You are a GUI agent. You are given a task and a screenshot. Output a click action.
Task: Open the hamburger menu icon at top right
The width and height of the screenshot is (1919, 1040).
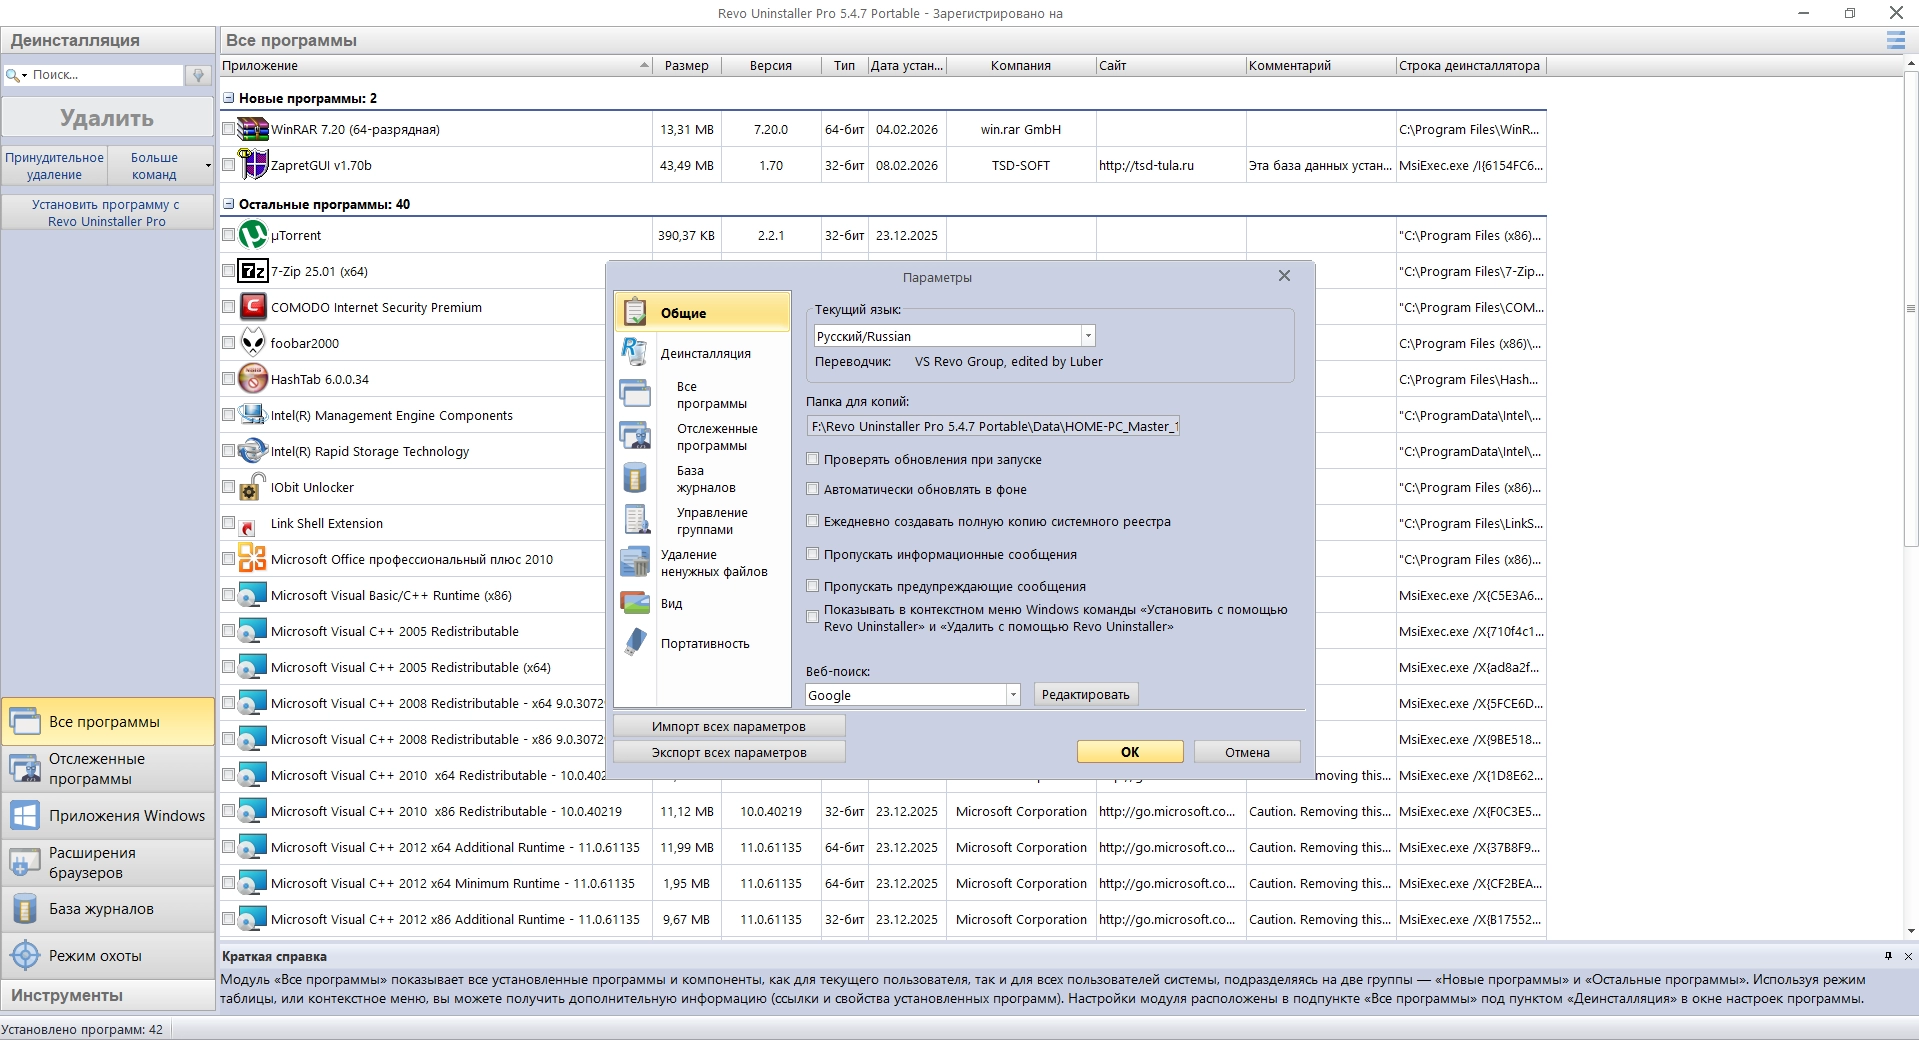click(1895, 40)
